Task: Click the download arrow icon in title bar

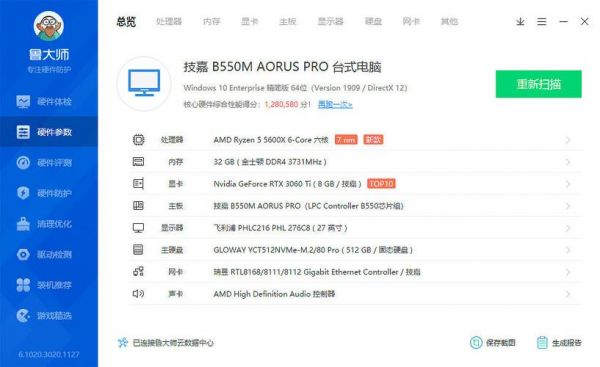Action: pos(520,22)
